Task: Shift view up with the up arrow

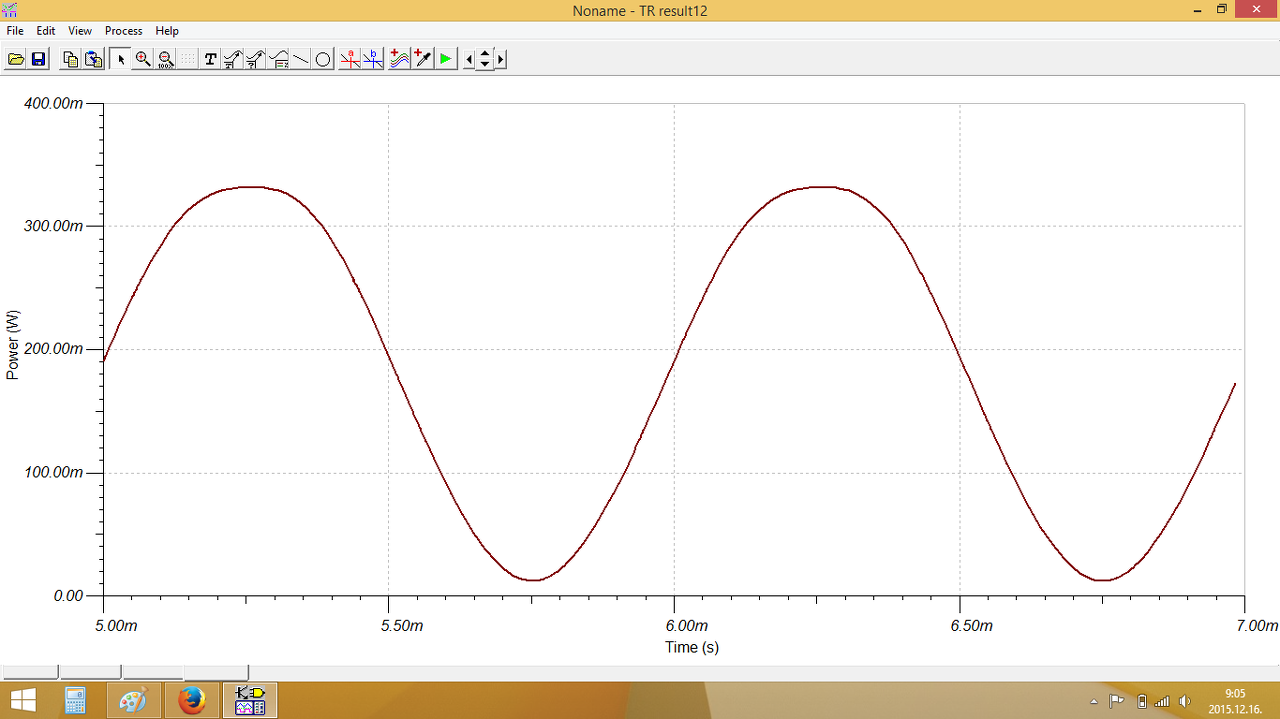Action: coord(485,53)
